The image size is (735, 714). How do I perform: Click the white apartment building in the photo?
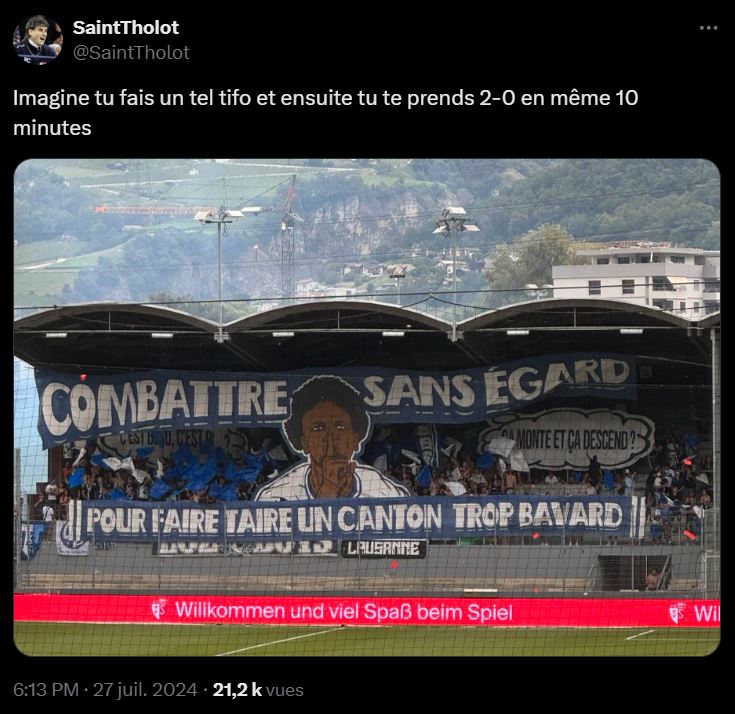pos(636,278)
